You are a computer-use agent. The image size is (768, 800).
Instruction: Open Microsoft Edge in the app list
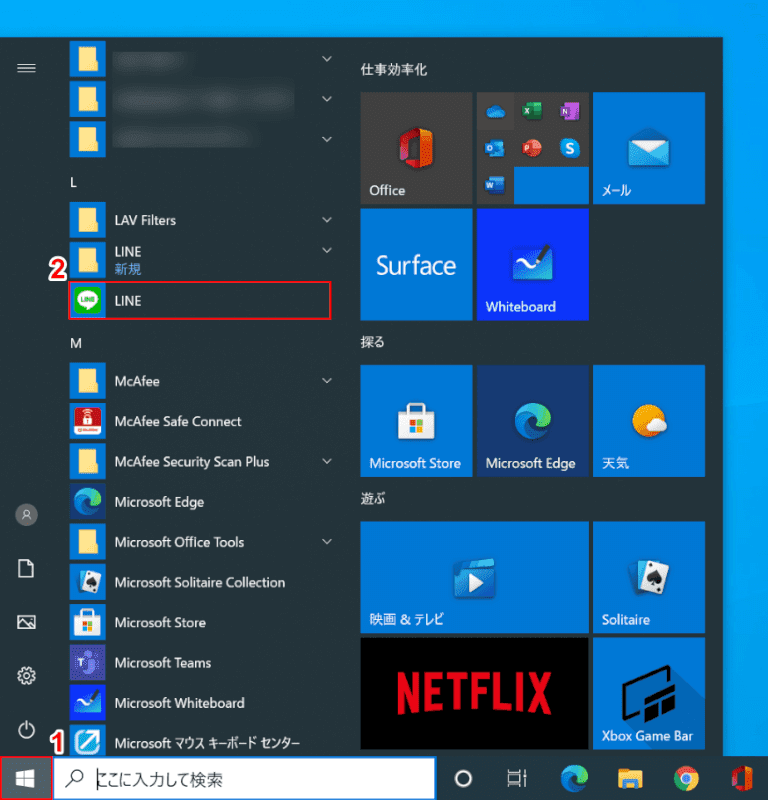pos(200,502)
